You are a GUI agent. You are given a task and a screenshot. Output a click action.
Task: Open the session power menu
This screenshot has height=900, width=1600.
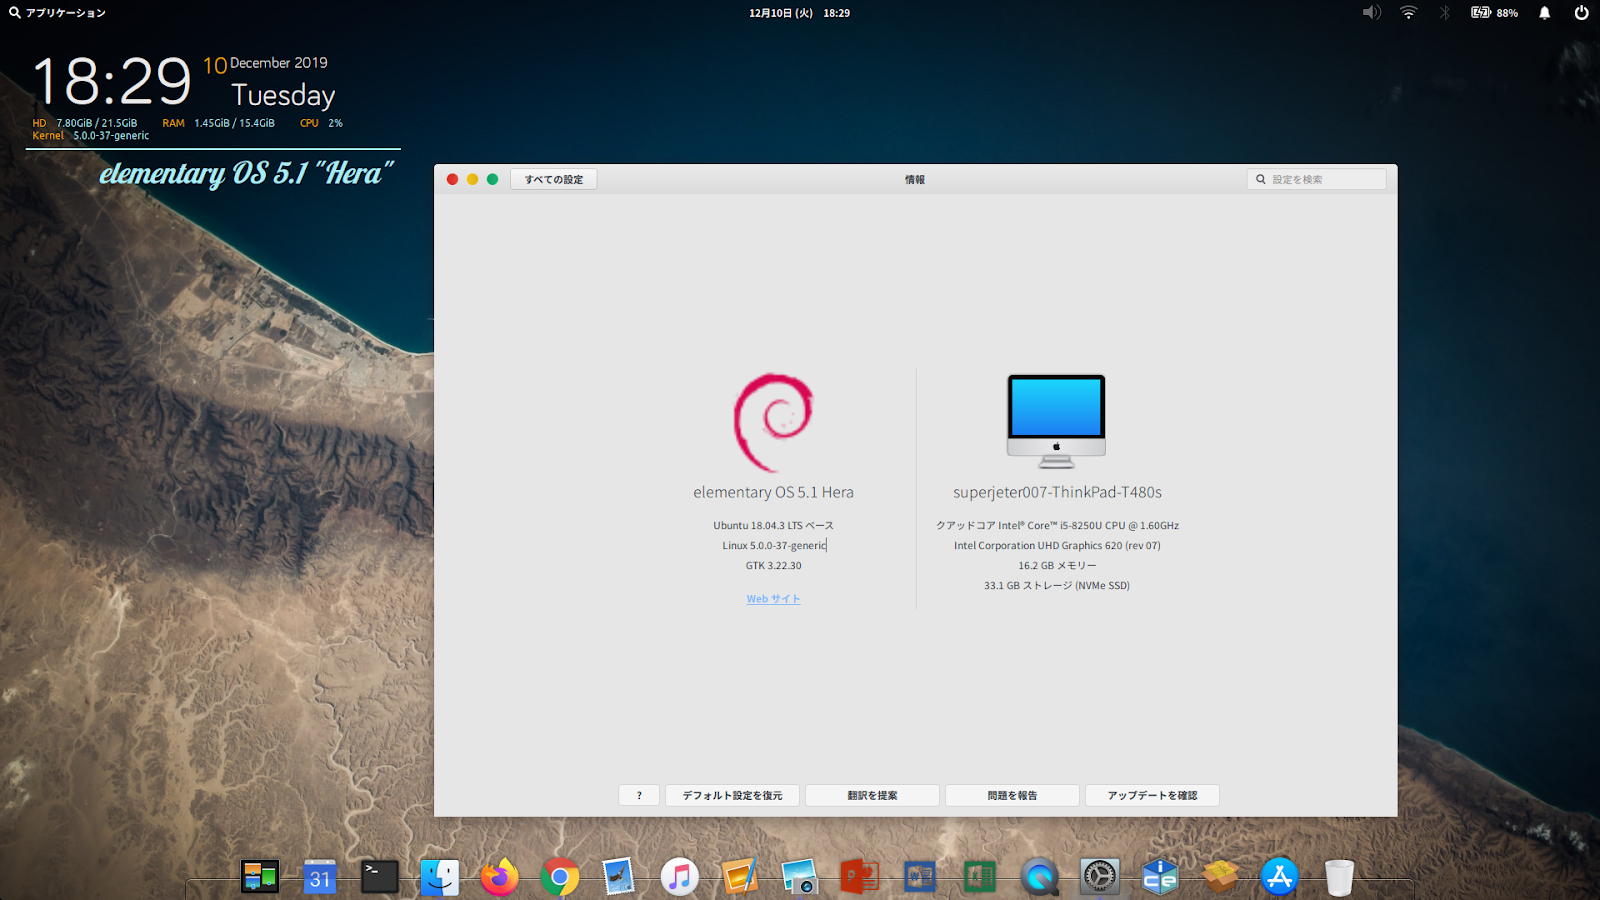pos(1581,13)
